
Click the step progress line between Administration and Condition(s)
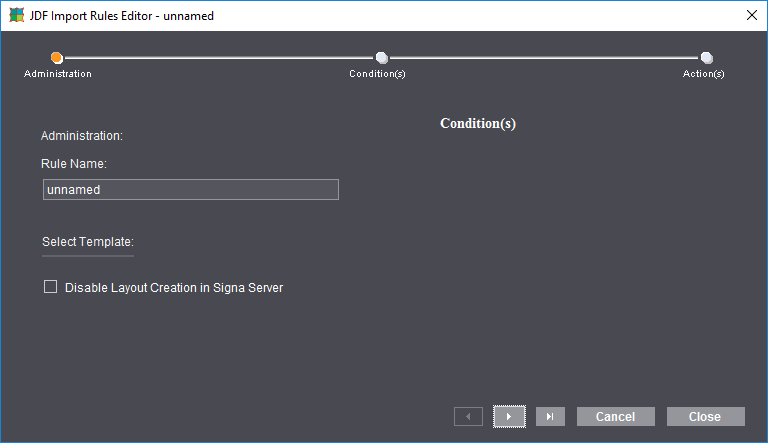tap(220, 58)
